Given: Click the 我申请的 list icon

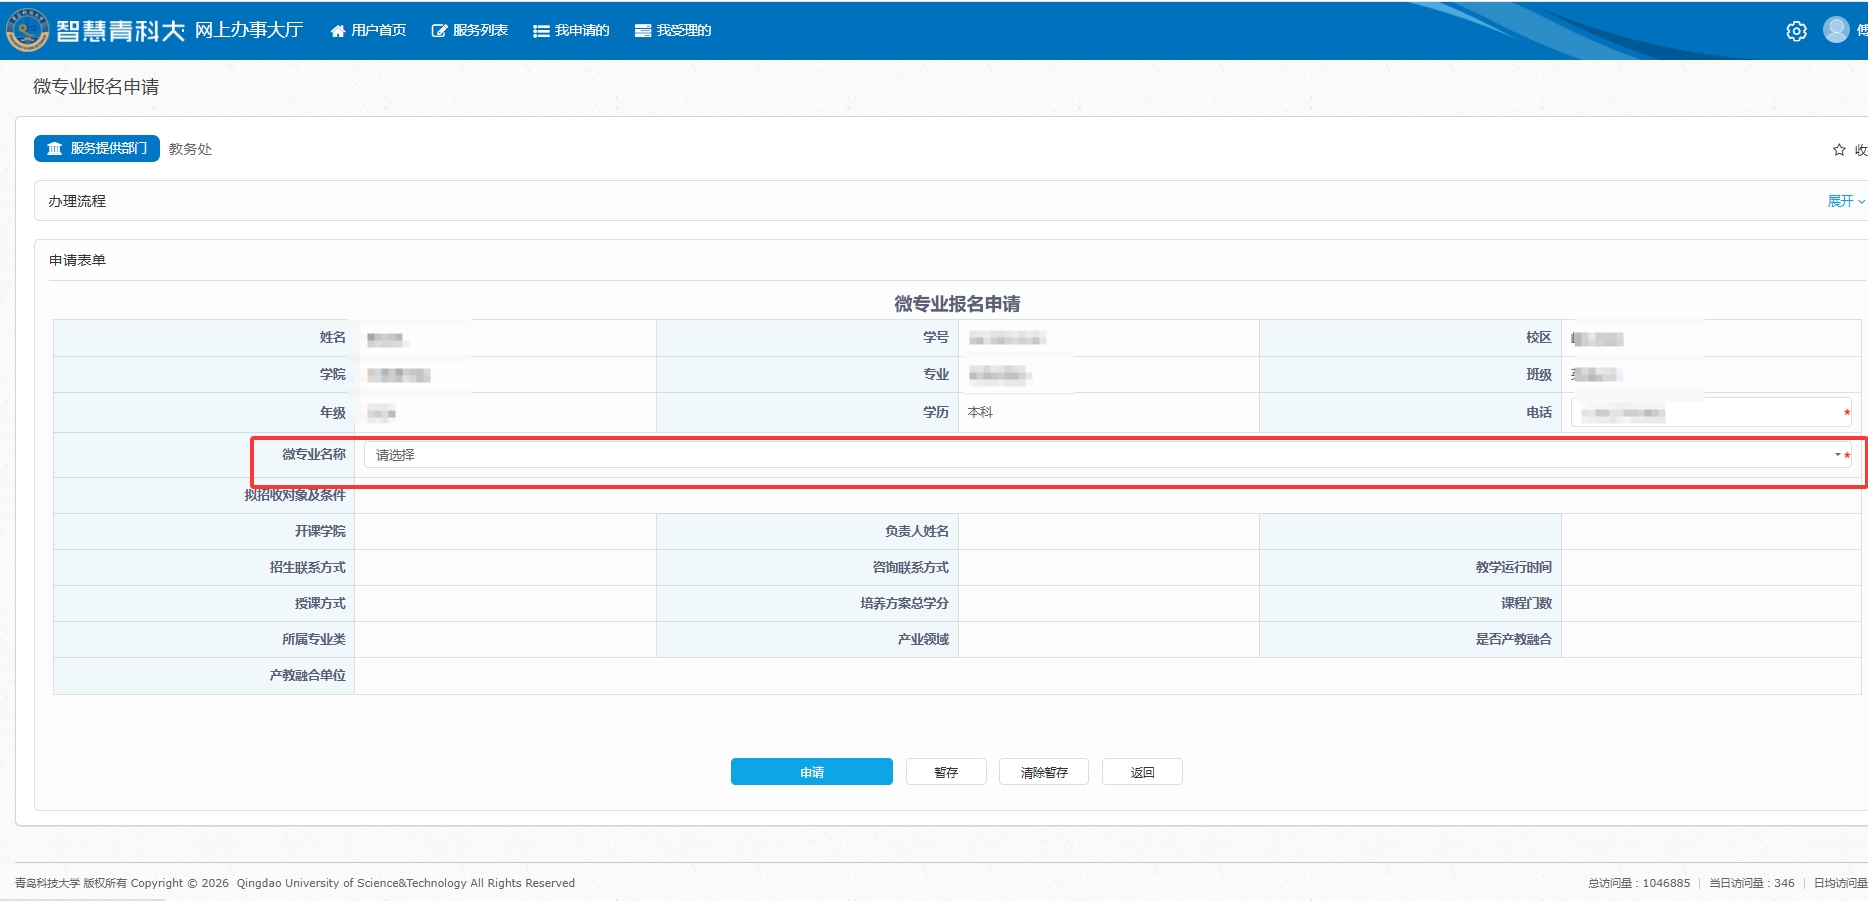Looking at the screenshot, I should tap(541, 31).
